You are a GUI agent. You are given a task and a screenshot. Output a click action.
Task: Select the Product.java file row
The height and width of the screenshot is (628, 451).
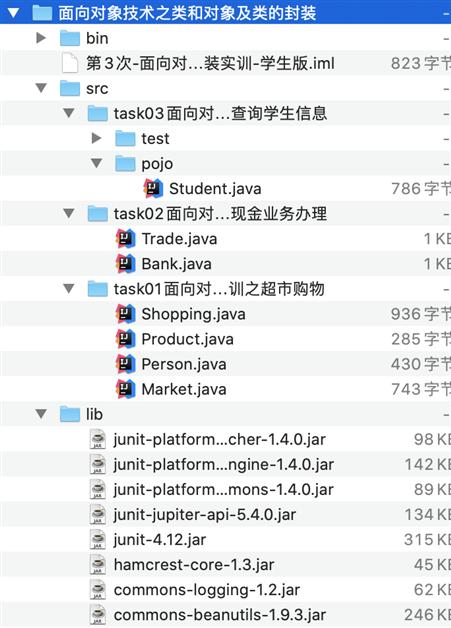[x=226, y=339]
